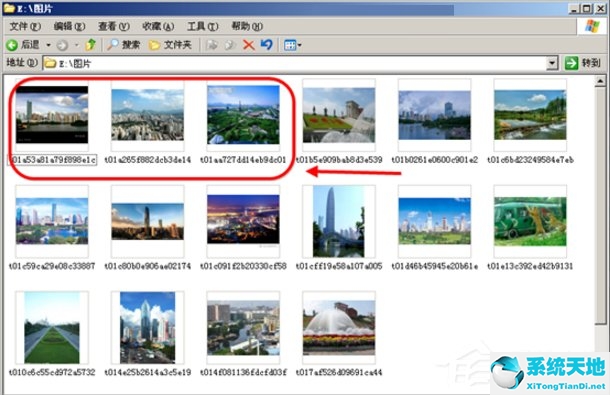Click the blue Undo arrow icon

[266, 45]
